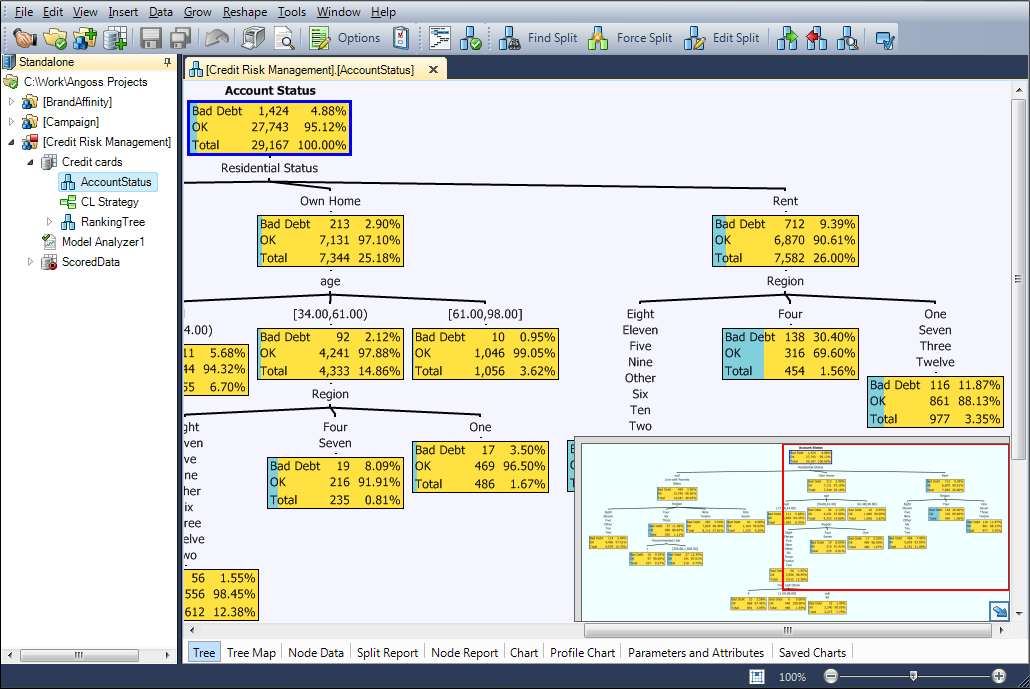Open the Help menu
Screen dimensions: 1030x689
click(x=383, y=12)
